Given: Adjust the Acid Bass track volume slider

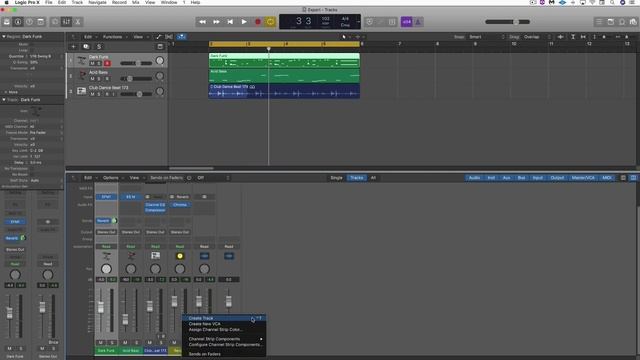Looking at the screenshot, I should click(136, 78).
